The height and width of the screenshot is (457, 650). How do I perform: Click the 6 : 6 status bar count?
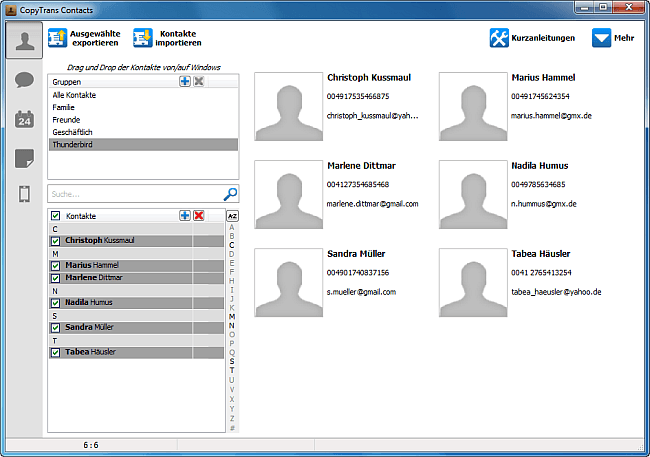pyautogui.click(x=91, y=445)
